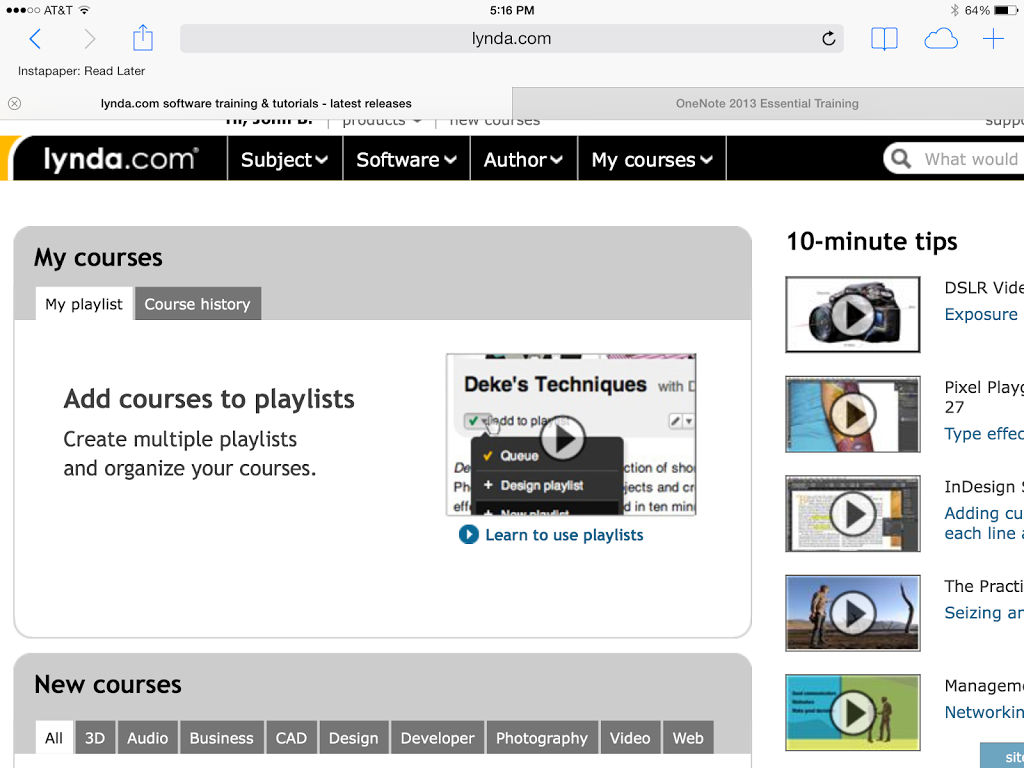Click the search magnifier icon
Viewport: 1024px width, 768px height.
point(901,159)
